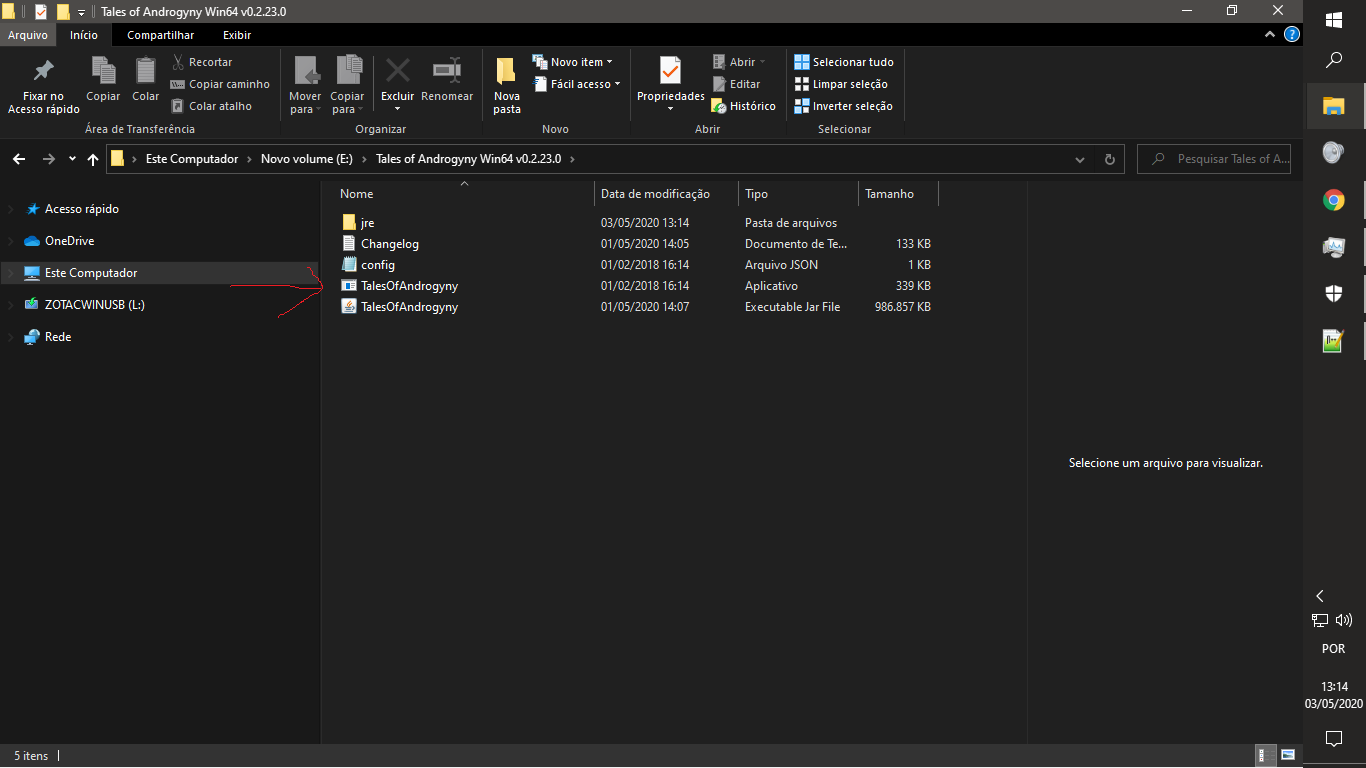Open the Novo item dropdown
1366x768 pixels.
[573, 62]
